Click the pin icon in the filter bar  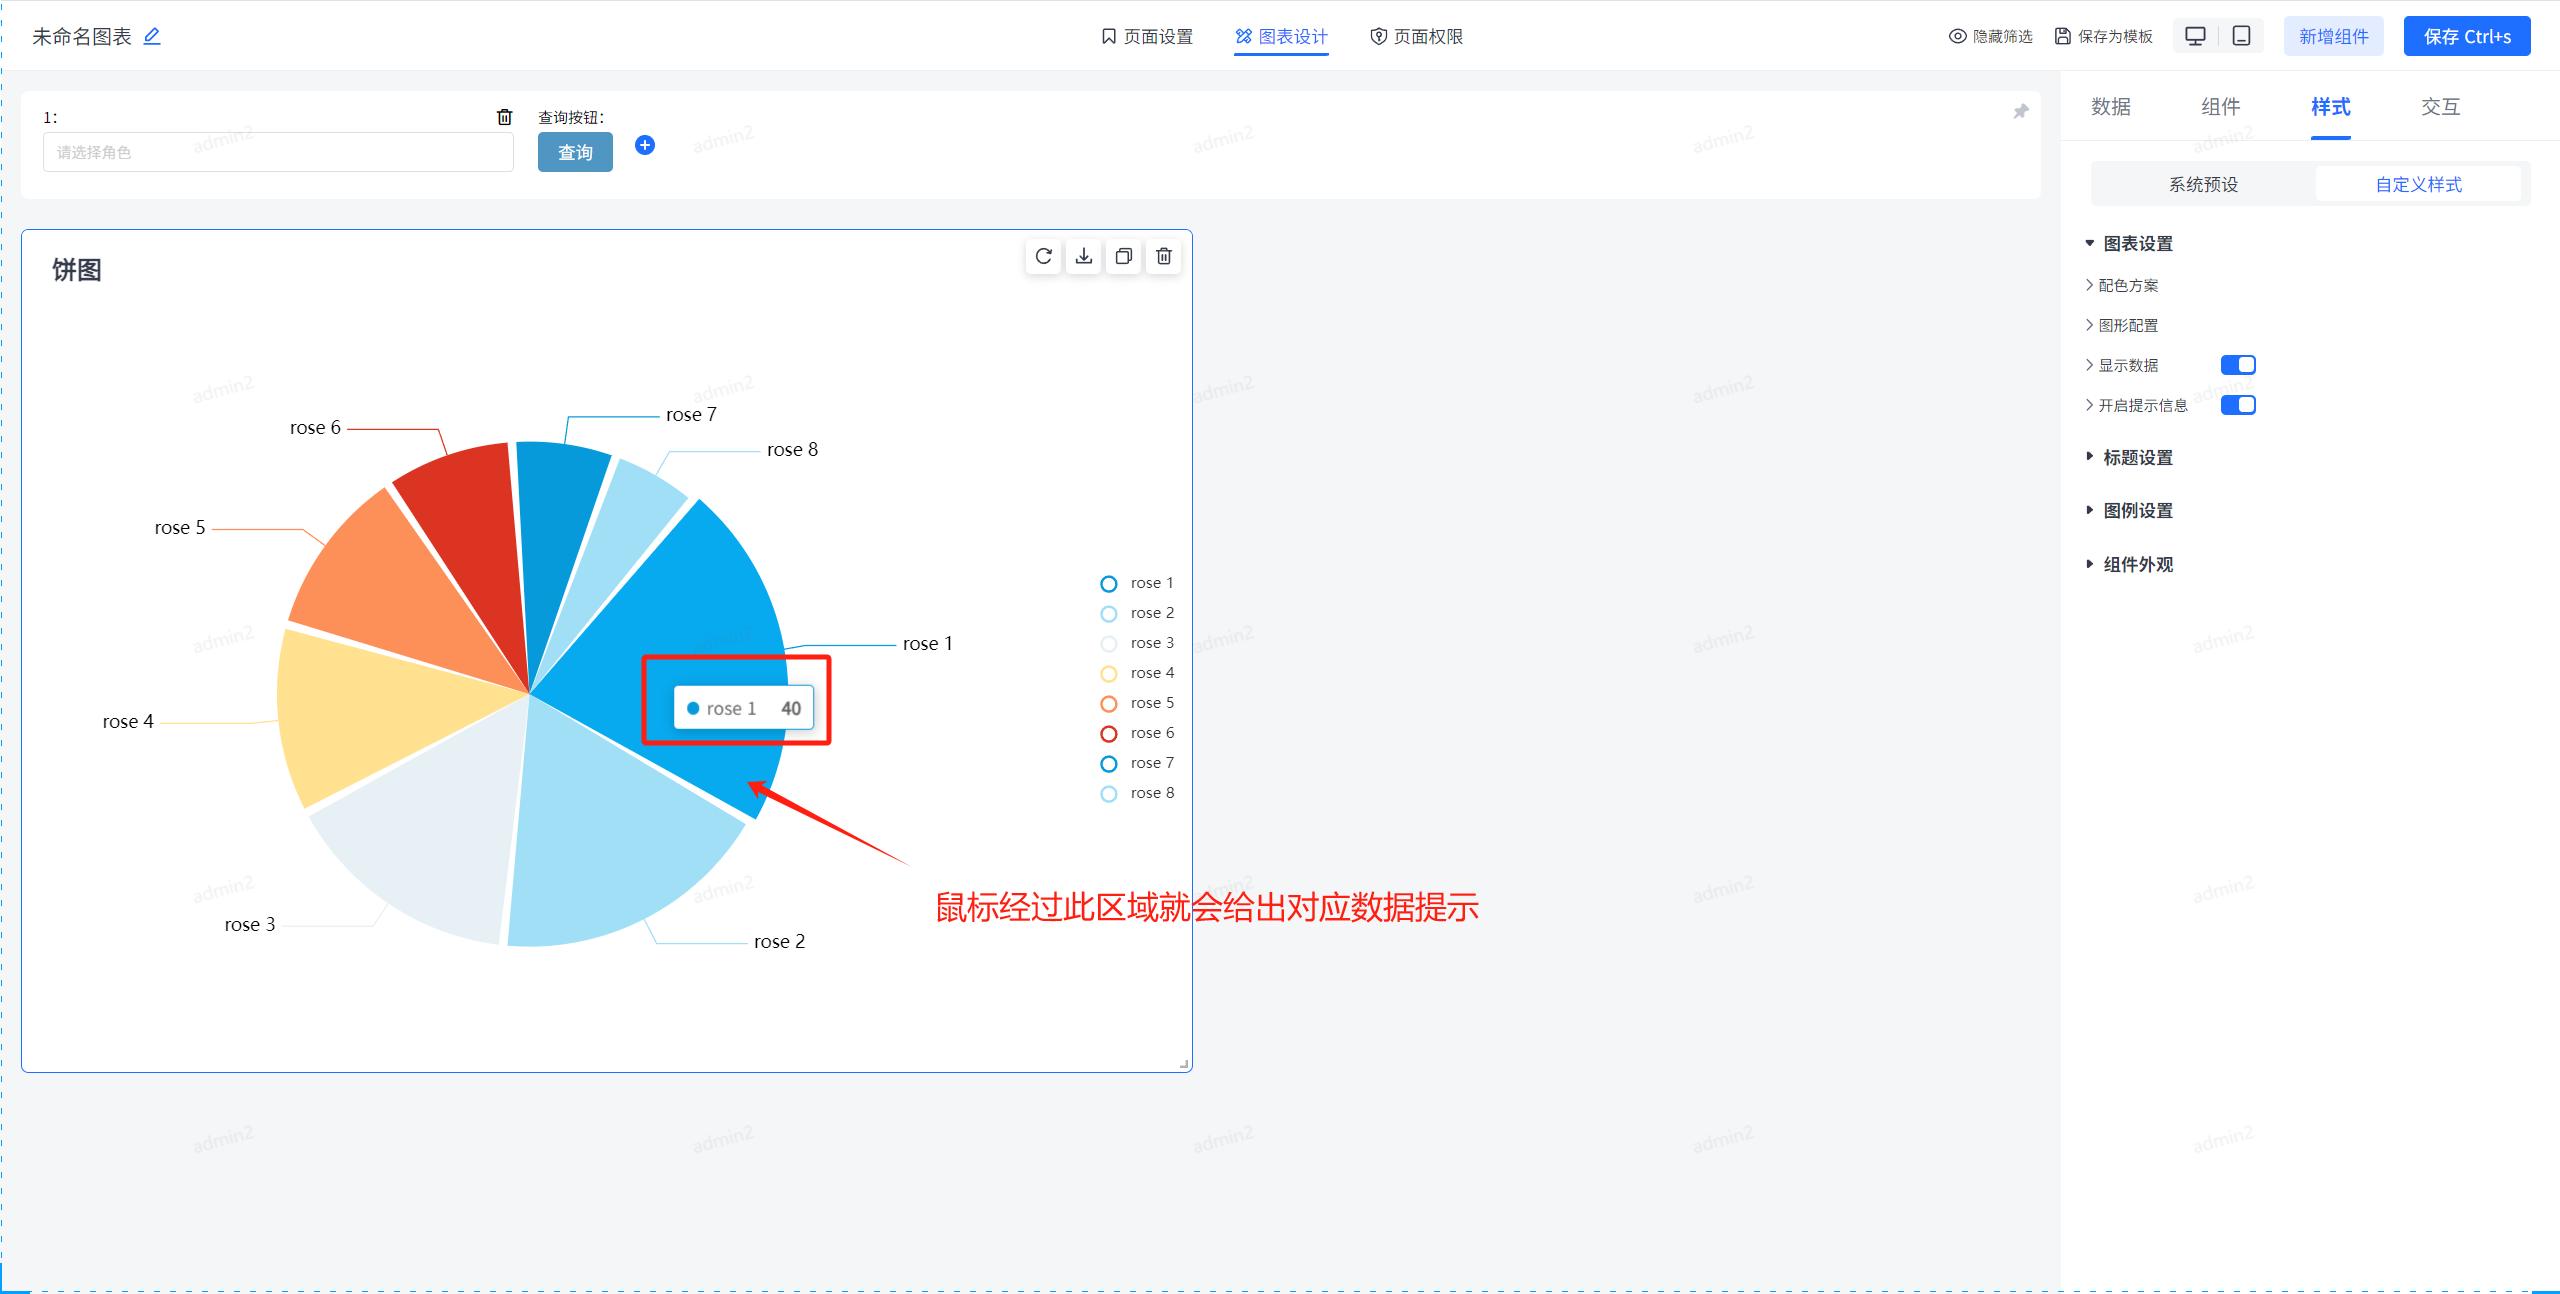pos(2021,111)
